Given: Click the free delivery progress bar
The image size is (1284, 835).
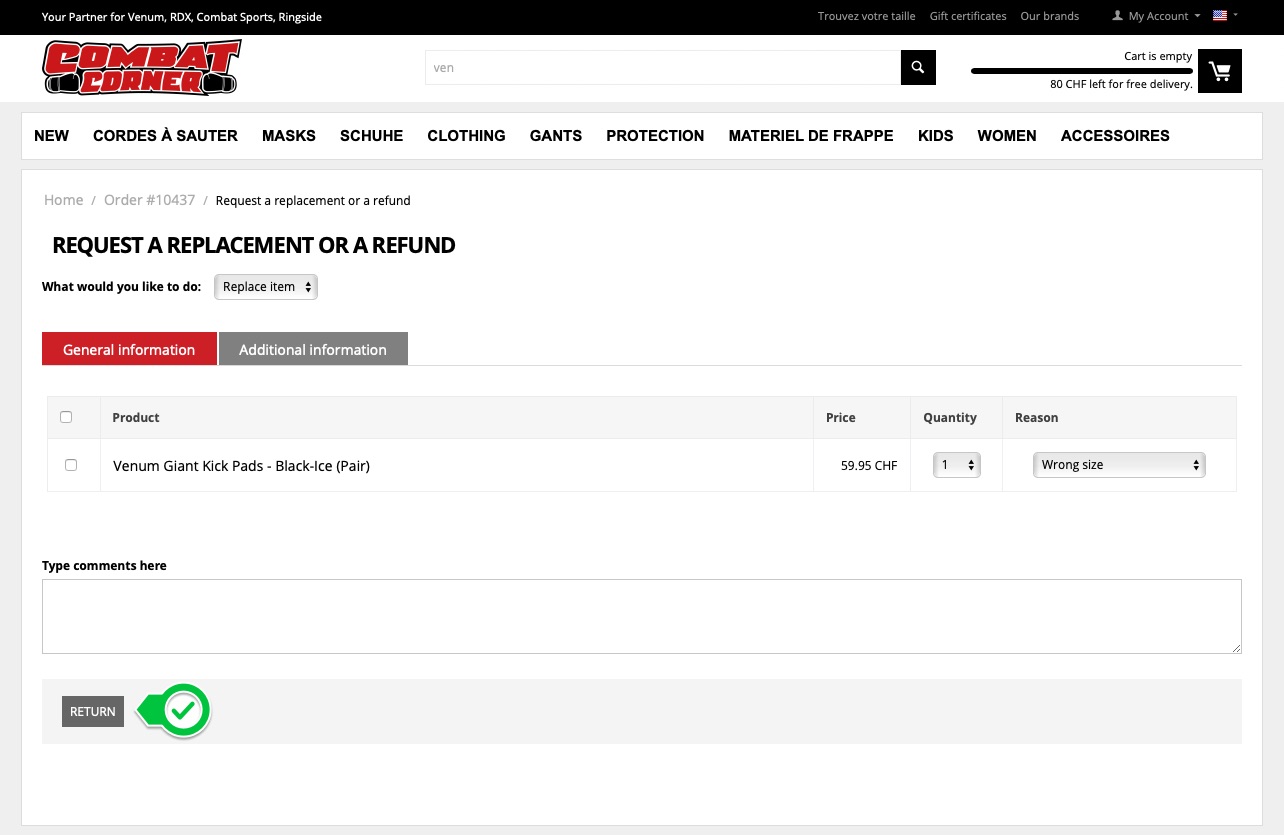Looking at the screenshot, I should tap(1082, 71).
